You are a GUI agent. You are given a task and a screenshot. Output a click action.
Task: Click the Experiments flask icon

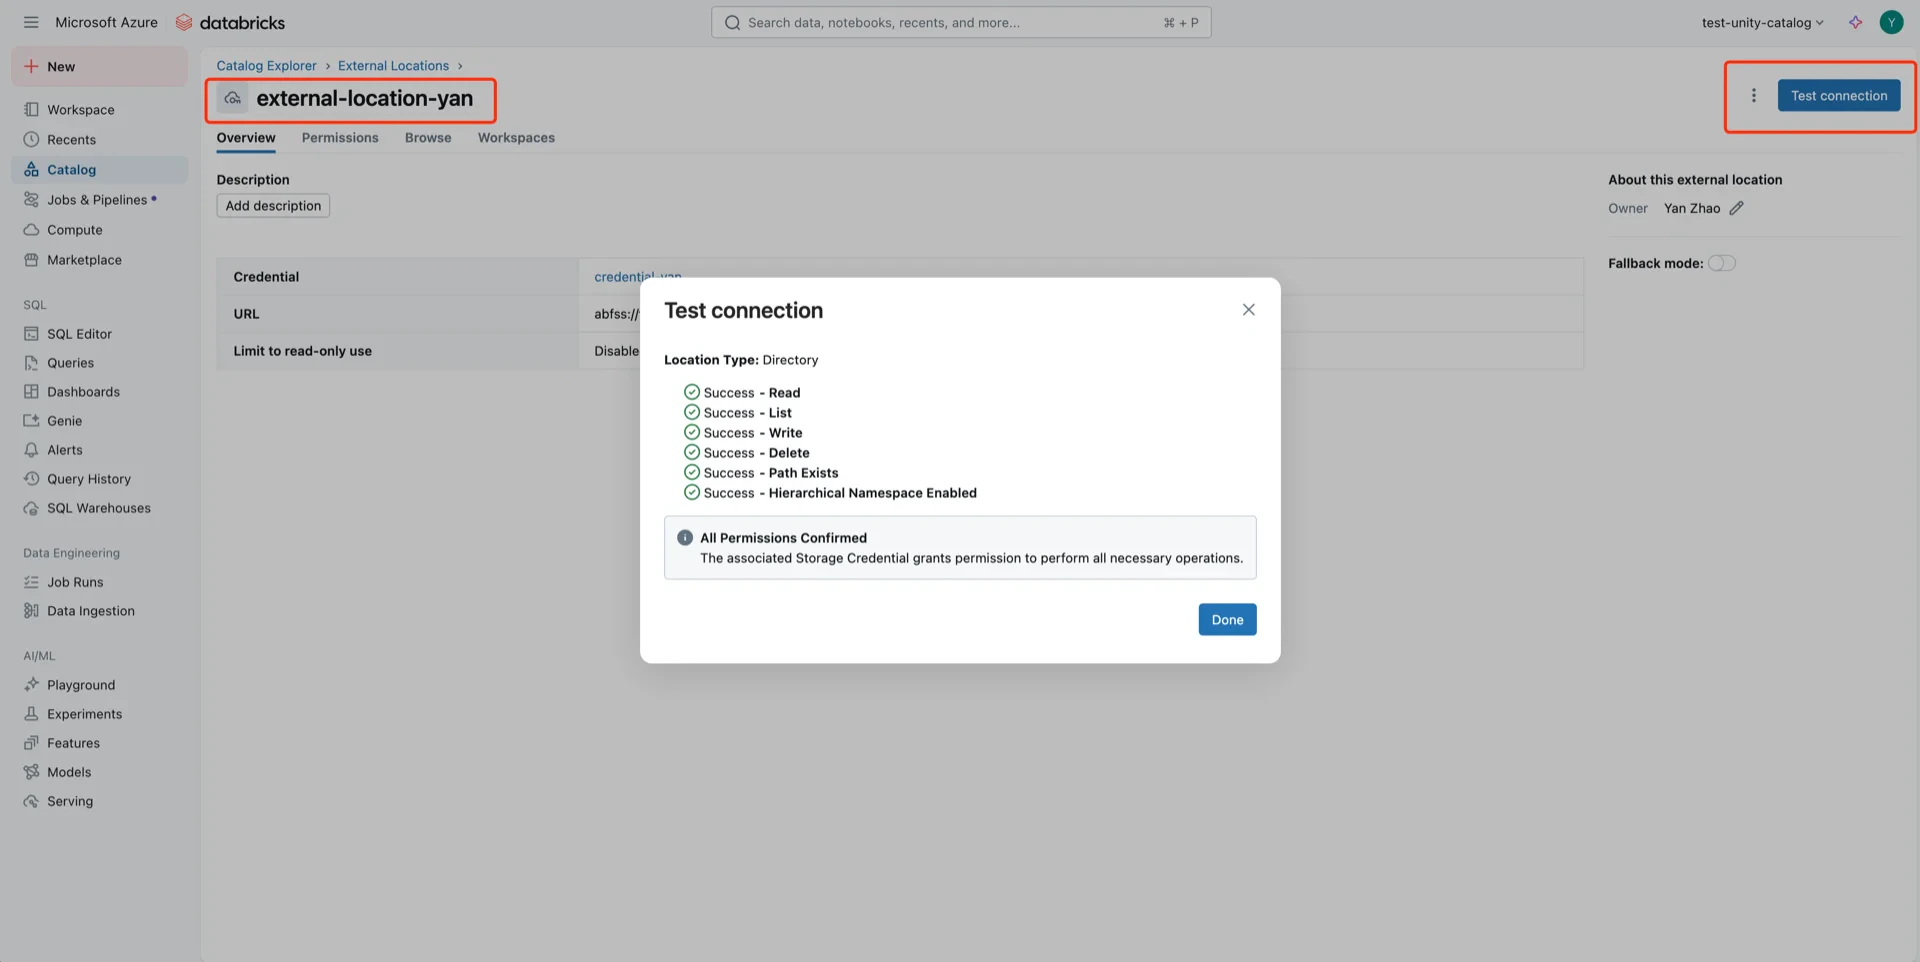click(31, 714)
